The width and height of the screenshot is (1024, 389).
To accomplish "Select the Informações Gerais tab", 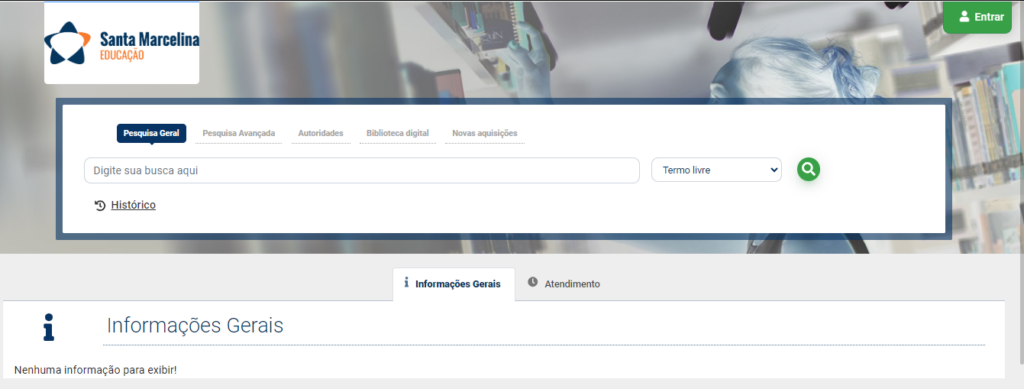I will pos(454,284).
